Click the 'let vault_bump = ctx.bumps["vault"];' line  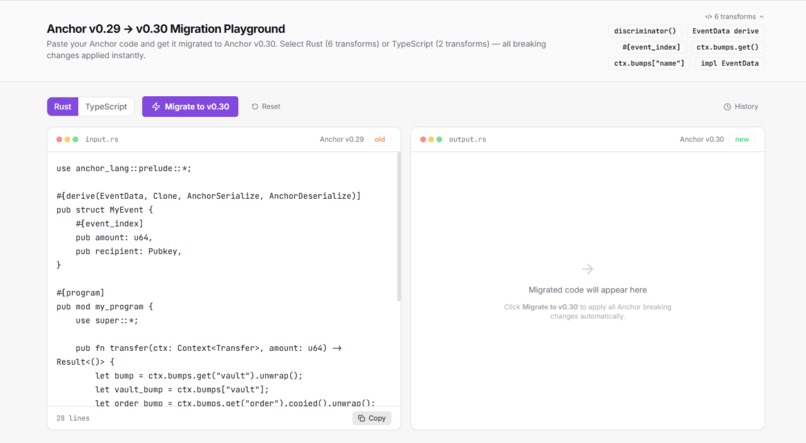point(182,390)
